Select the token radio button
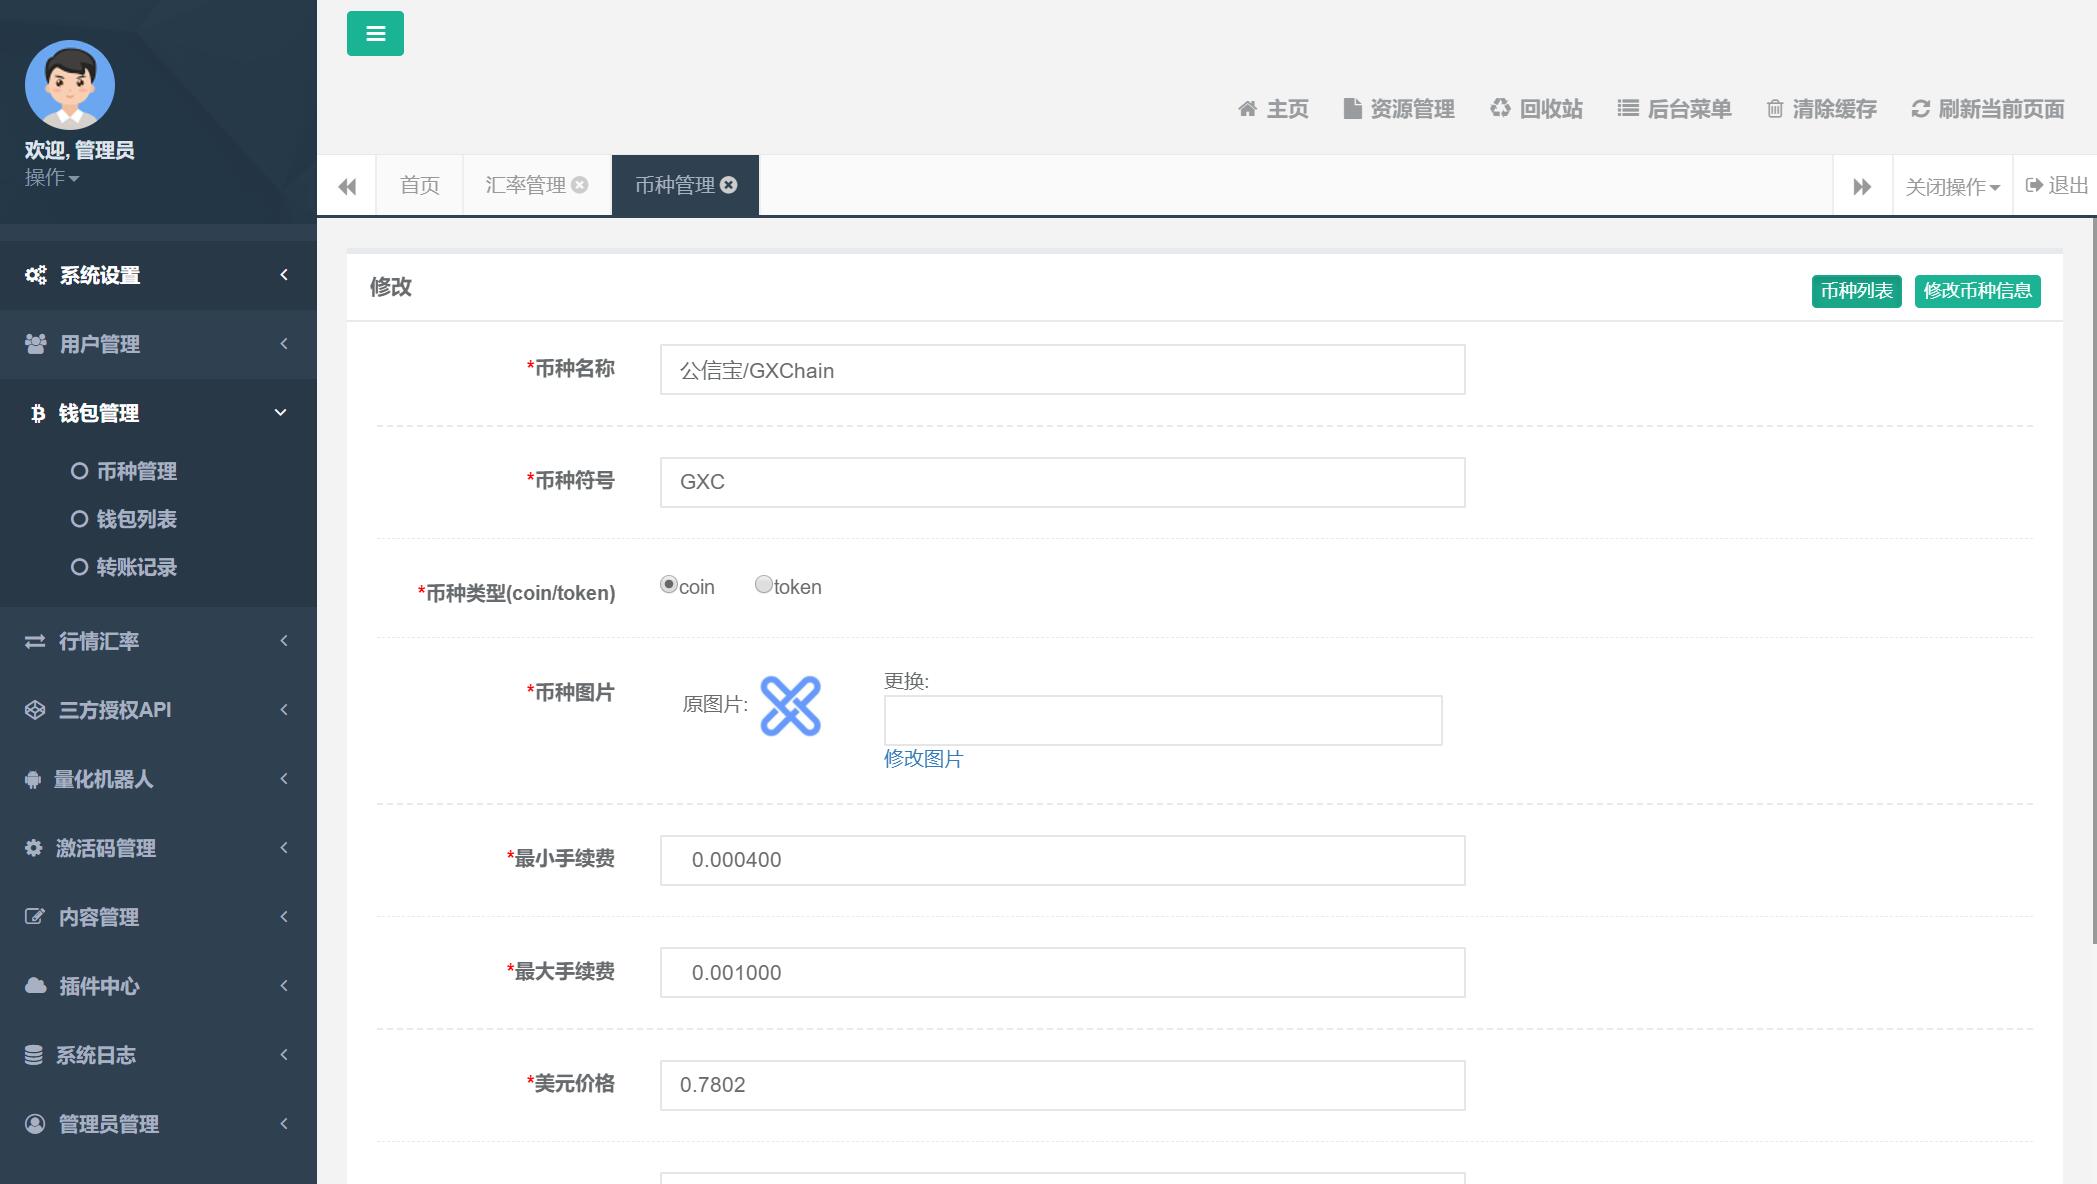This screenshot has width=2097, height=1184. pos(763,584)
